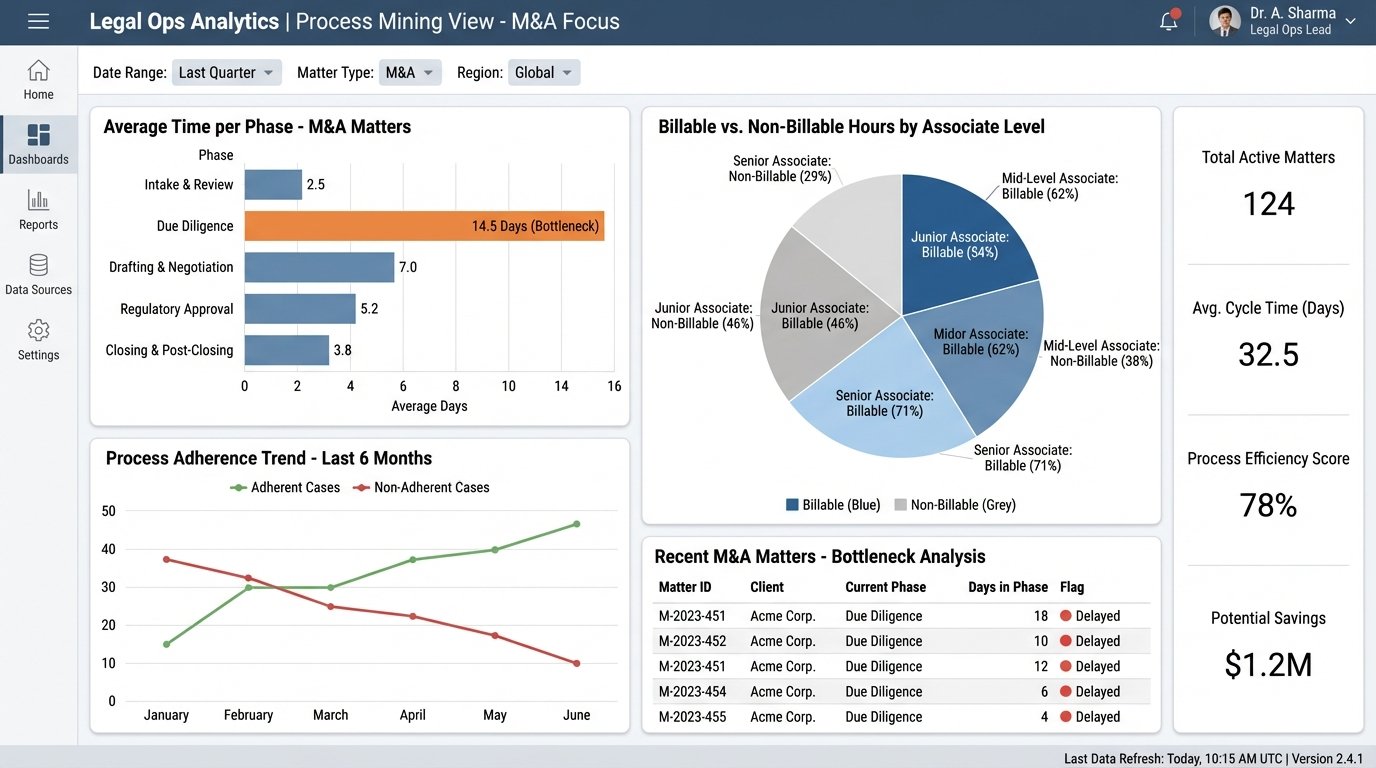
Task: Click the notification bell icon
Action: pyautogui.click(x=1168, y=20)
